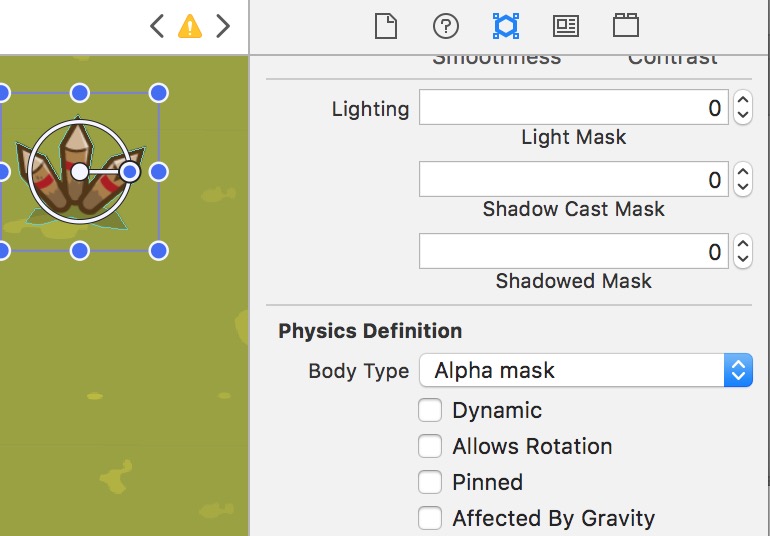Show the Actions inspector icon
The height and width of the screenshot is (536, 770).
(626, 26)
